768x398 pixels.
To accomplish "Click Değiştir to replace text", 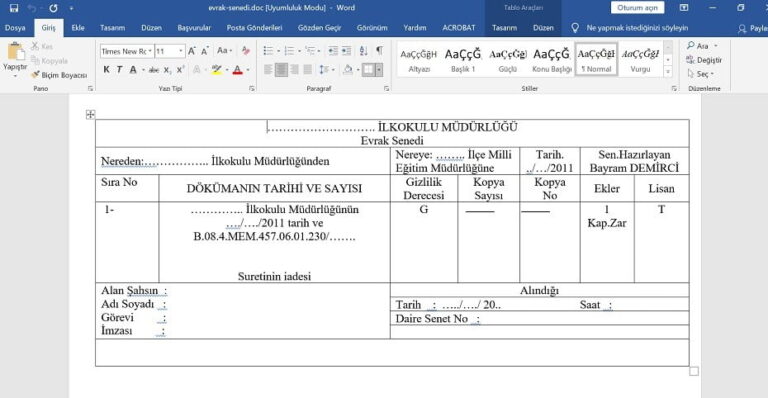I will [704, 60].
